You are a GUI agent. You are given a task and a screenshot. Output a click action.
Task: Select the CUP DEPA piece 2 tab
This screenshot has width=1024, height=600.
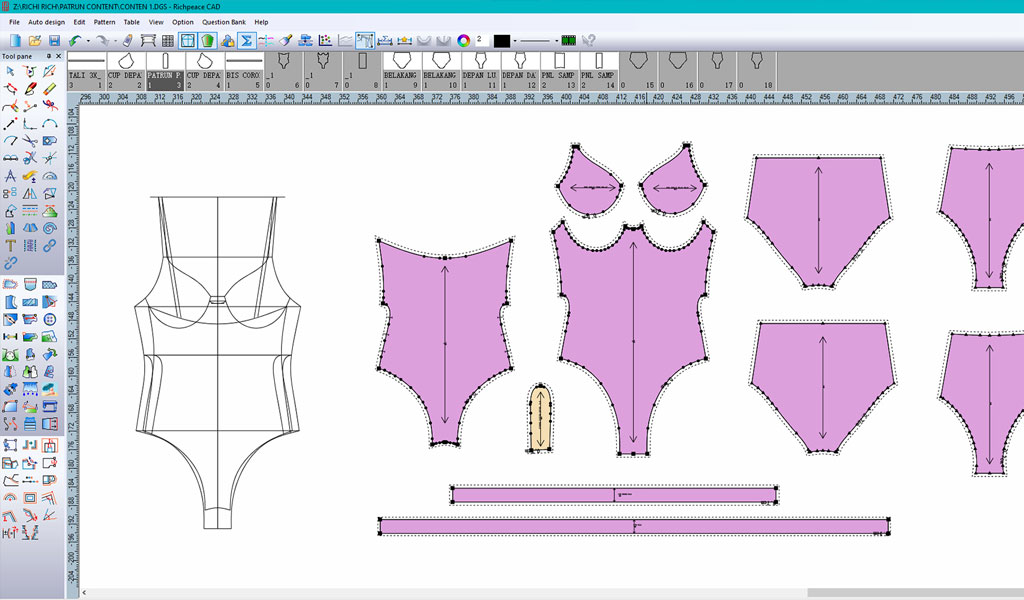[x=125, y=70]
